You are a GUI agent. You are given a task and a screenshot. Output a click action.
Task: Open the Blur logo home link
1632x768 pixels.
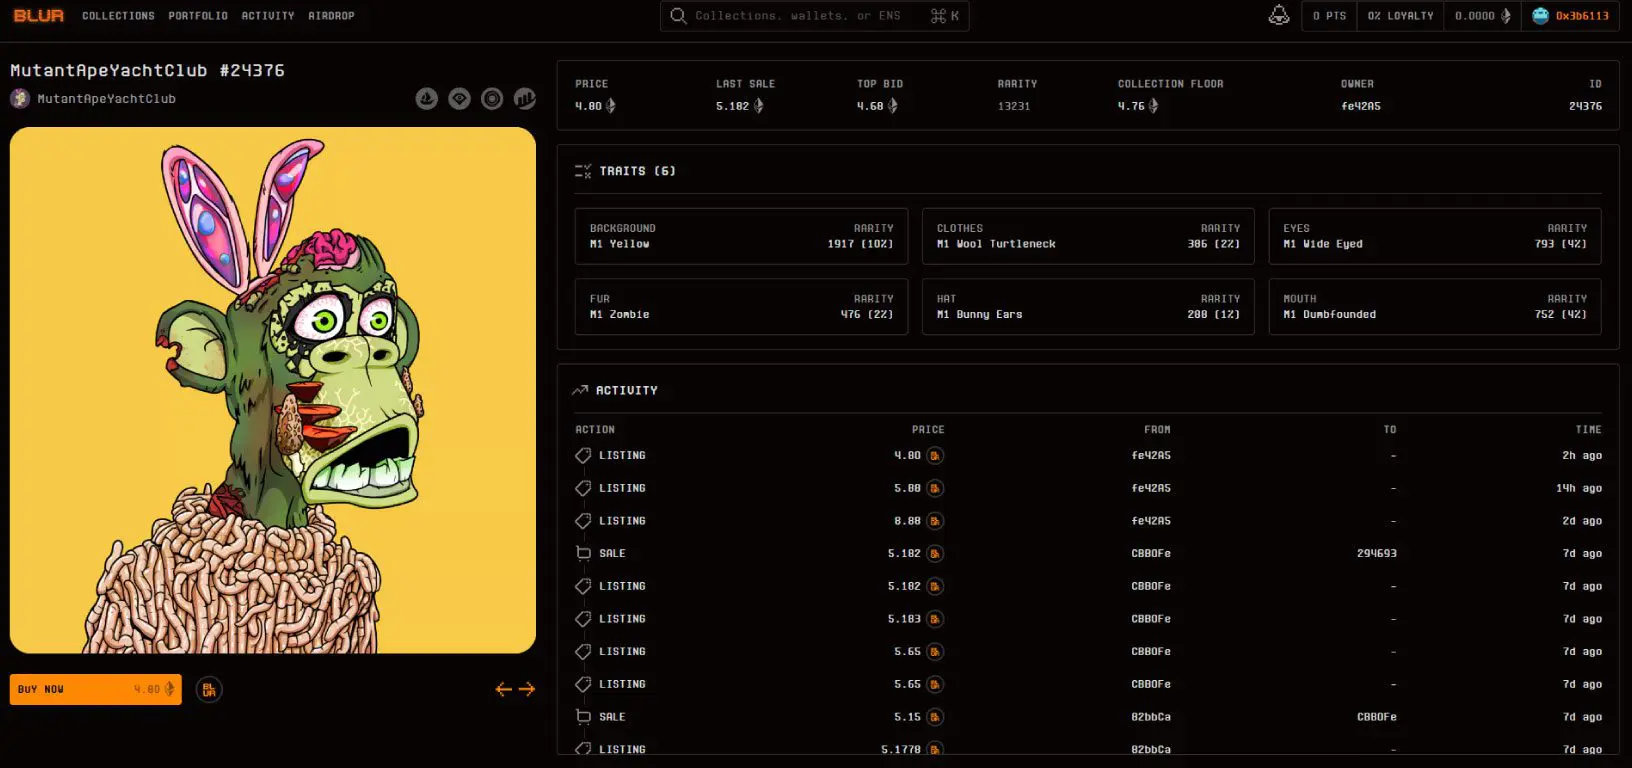38,15
